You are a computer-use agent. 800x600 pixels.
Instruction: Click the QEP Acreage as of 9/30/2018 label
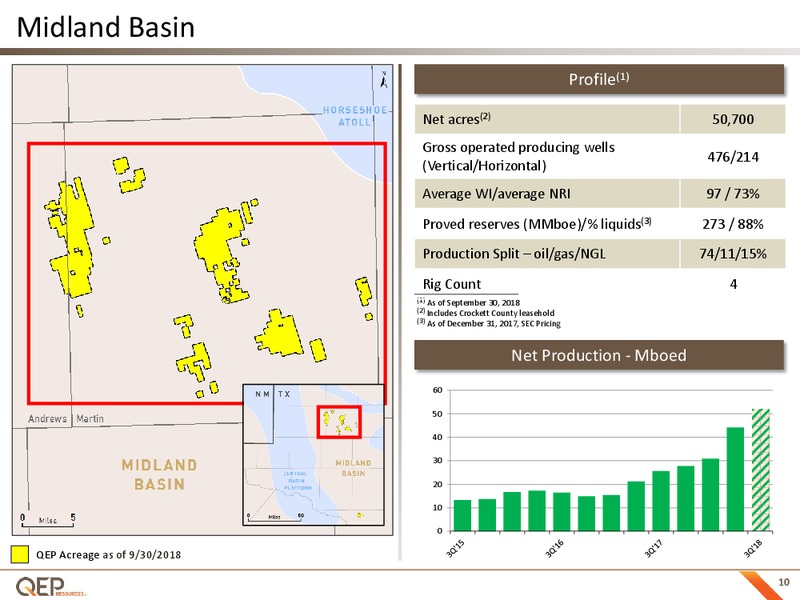tap(108, 555)
